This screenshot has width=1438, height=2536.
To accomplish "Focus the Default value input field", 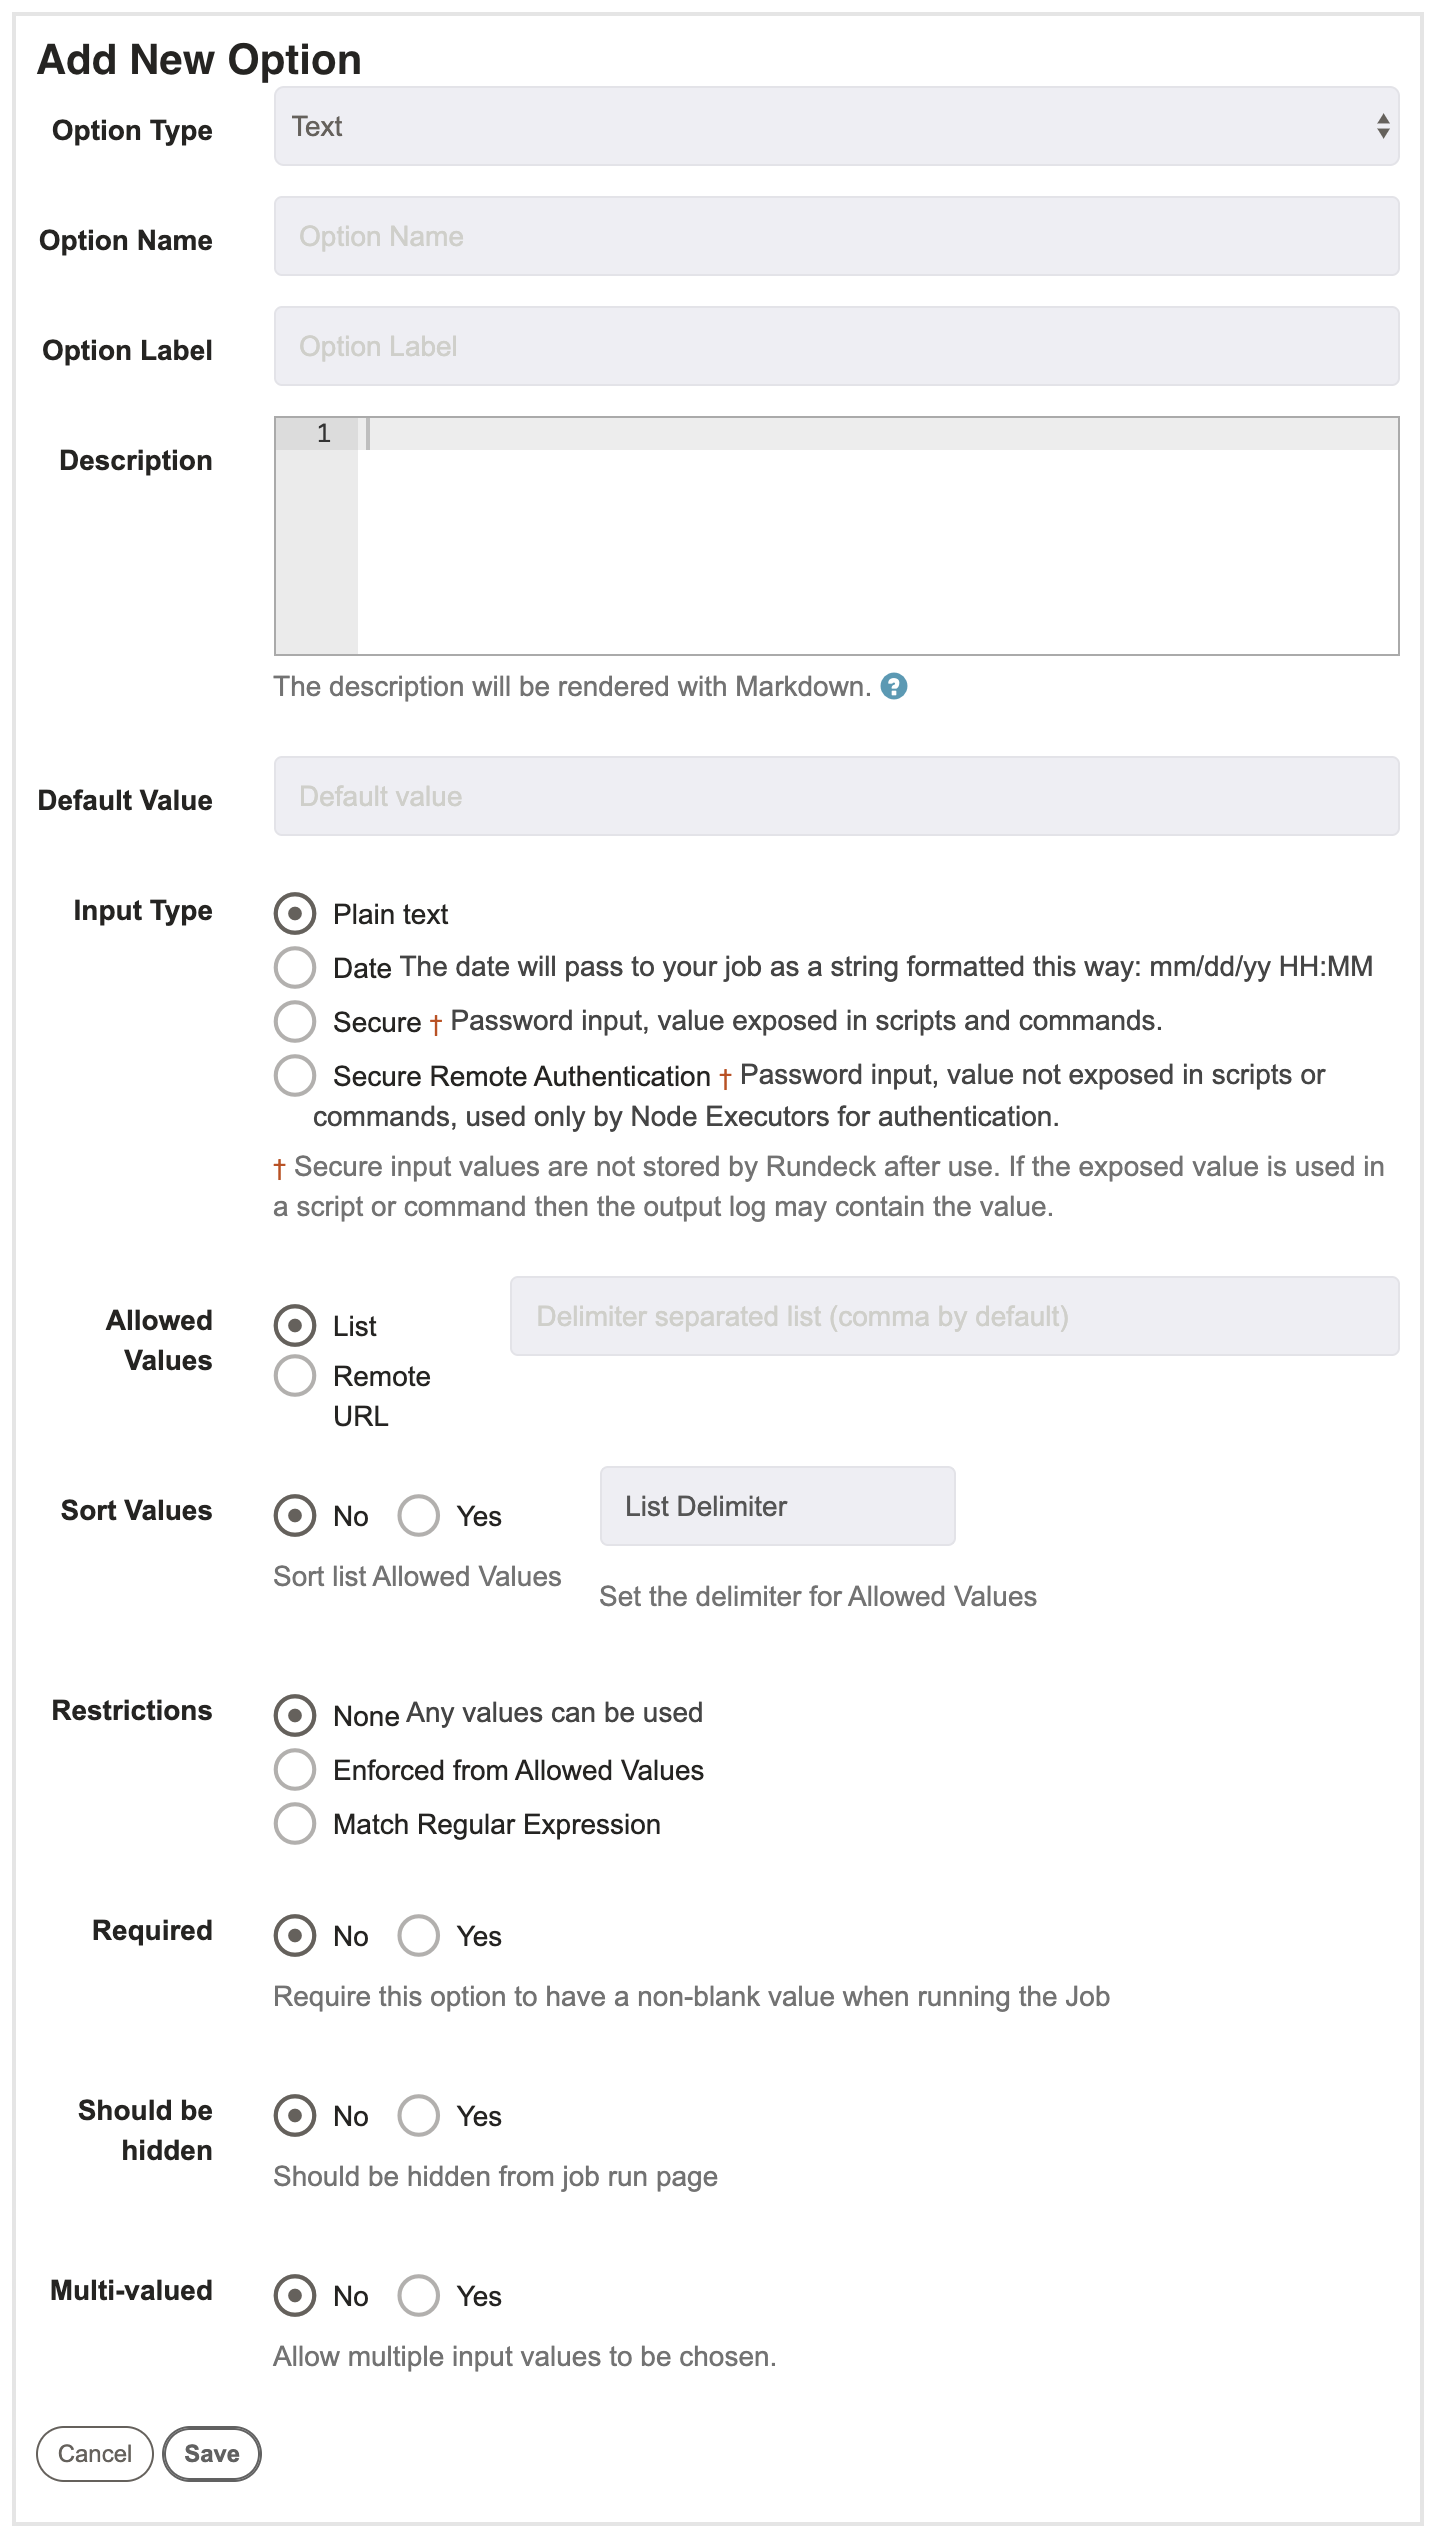I will tap(836, 796).
